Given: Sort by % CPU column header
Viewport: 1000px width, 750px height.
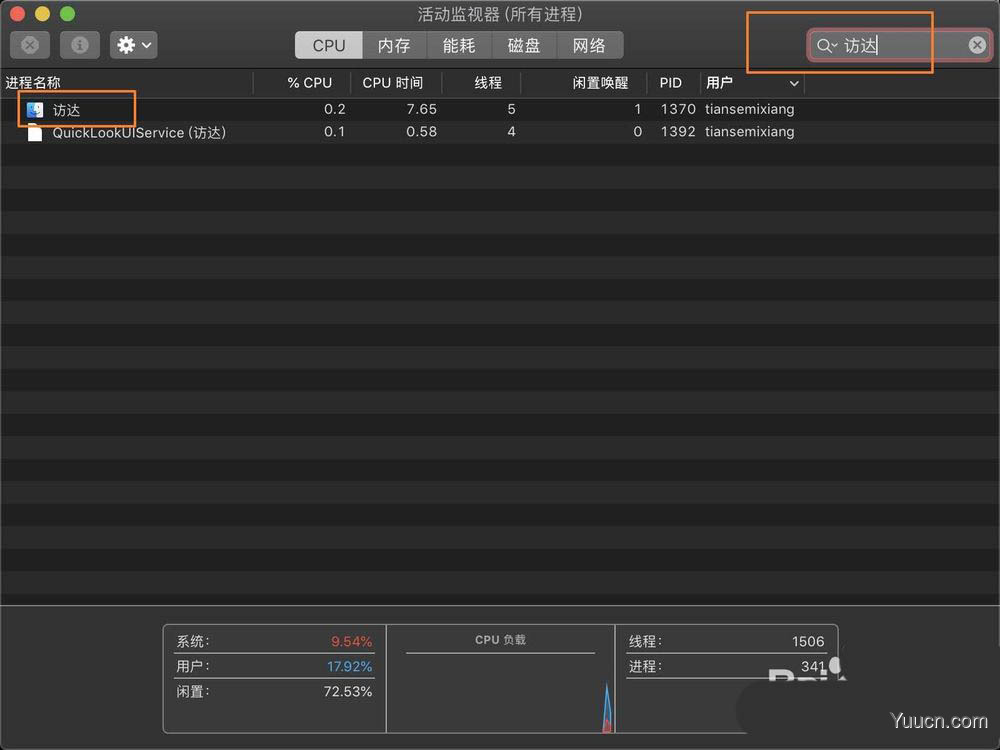Looking at the screenshot, I should pos(309,83).
